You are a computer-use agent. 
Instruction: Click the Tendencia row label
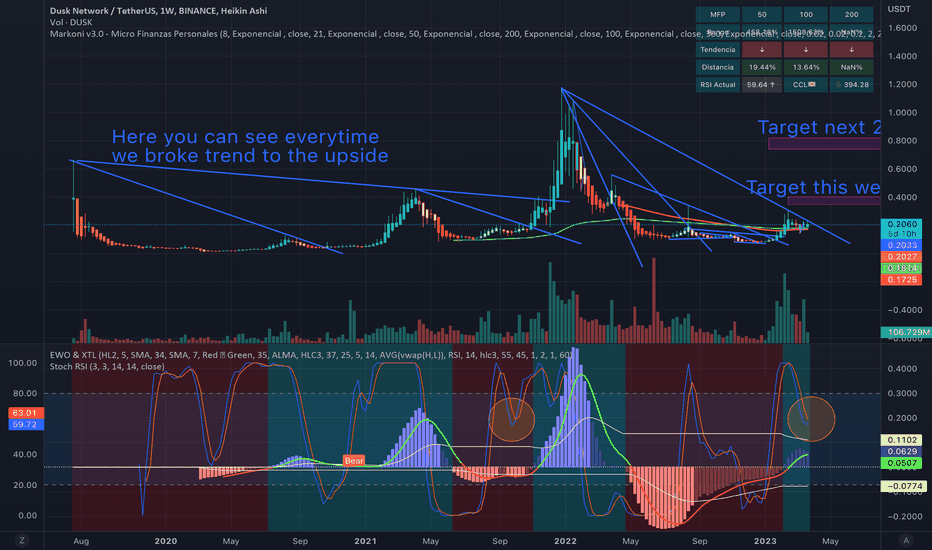tap(717, 49)
